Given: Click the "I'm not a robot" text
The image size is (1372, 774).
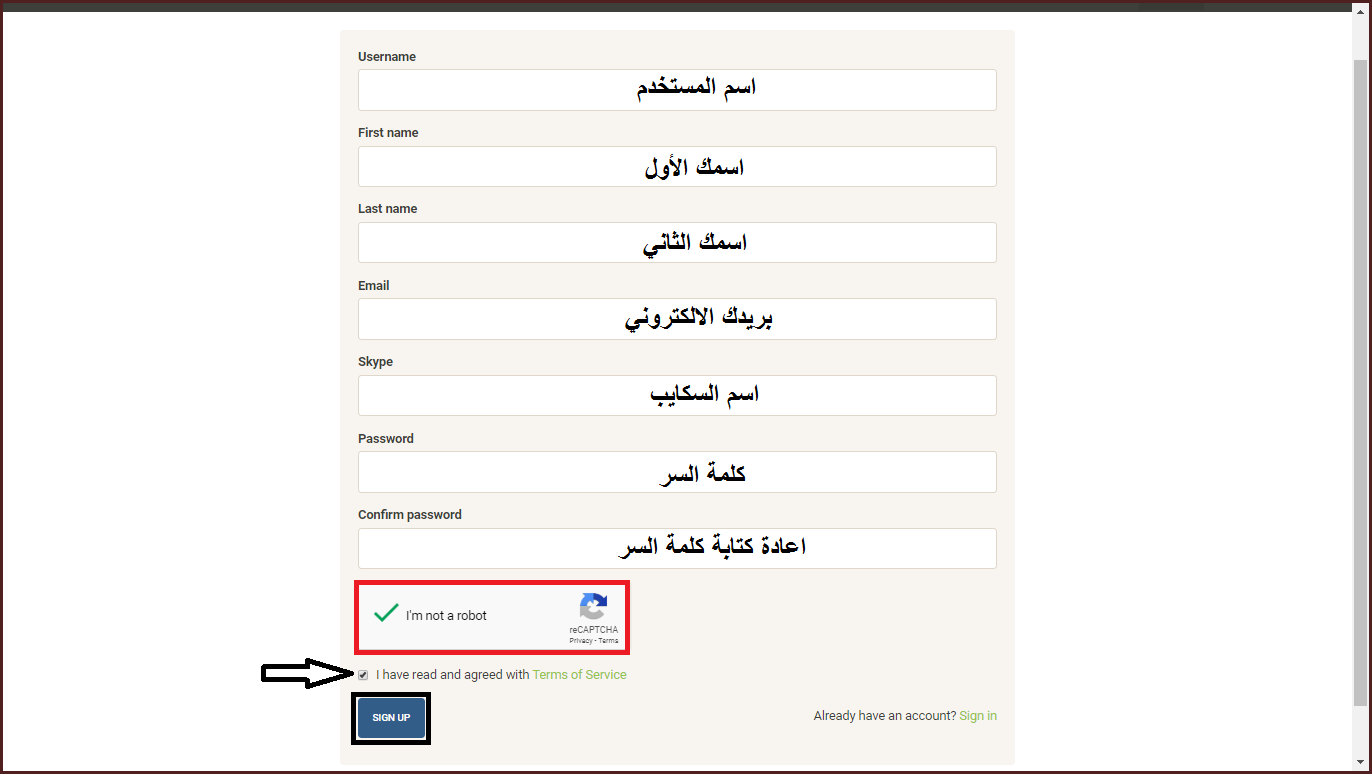Looking at the screenshot, I should coord(446,616).
